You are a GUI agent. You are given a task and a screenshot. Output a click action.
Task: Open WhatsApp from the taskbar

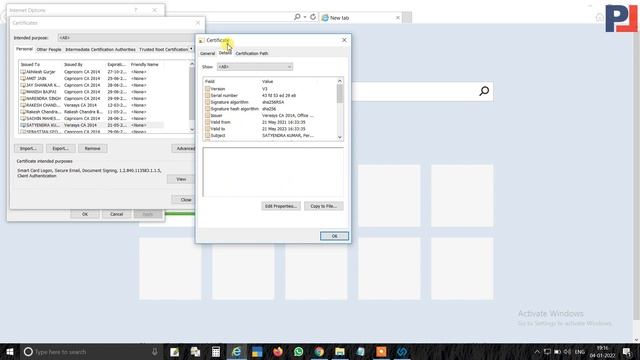(298, 351)
